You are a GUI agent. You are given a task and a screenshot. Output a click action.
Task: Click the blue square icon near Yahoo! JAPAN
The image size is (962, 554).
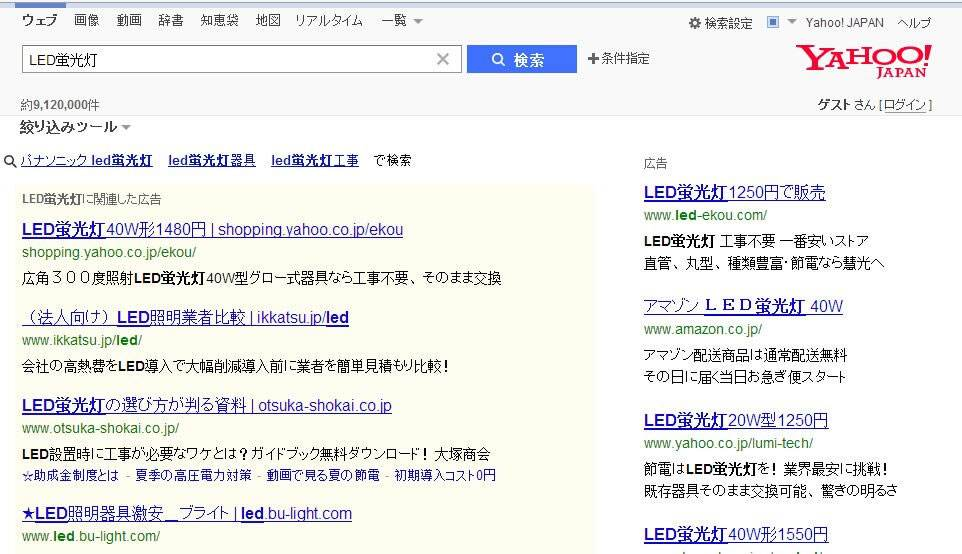coord(773,22)
